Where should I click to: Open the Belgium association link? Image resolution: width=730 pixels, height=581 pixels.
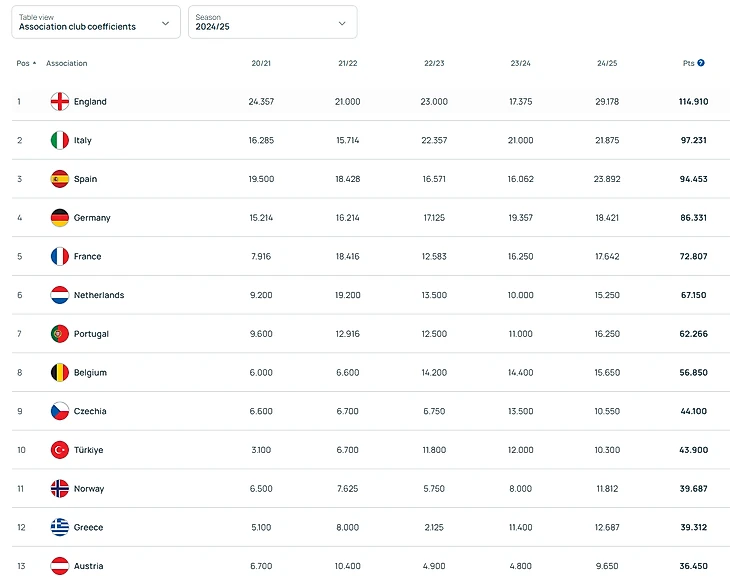(90, 373)
